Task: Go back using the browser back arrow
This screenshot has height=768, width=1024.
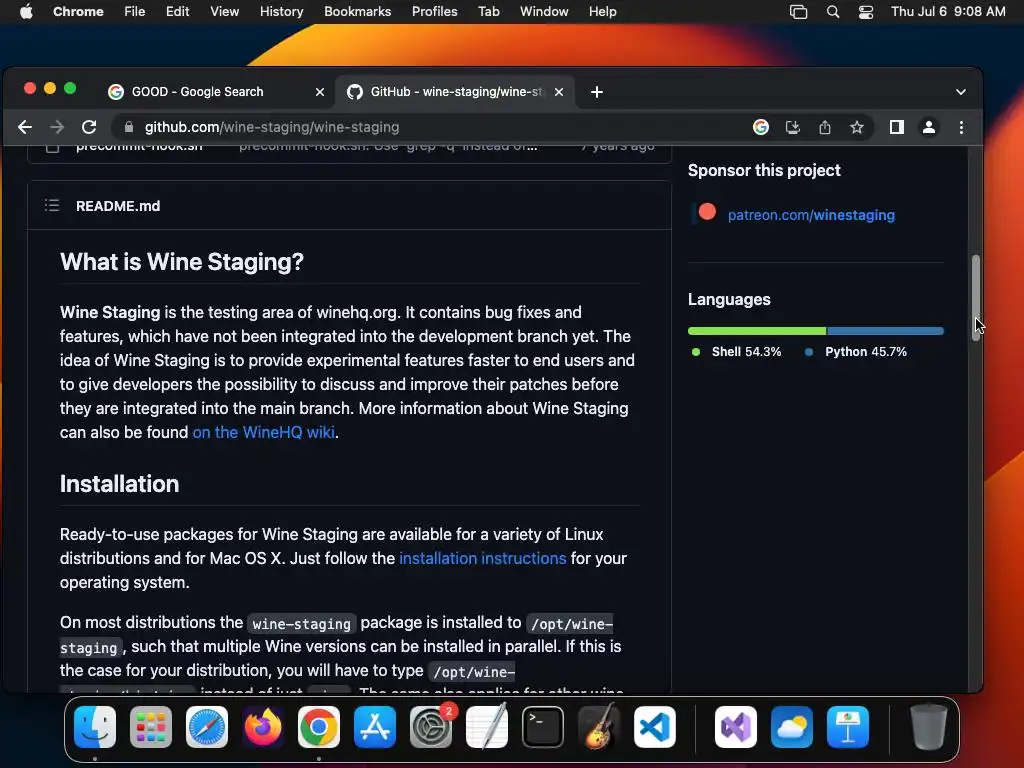Action: tap(25, 127)
